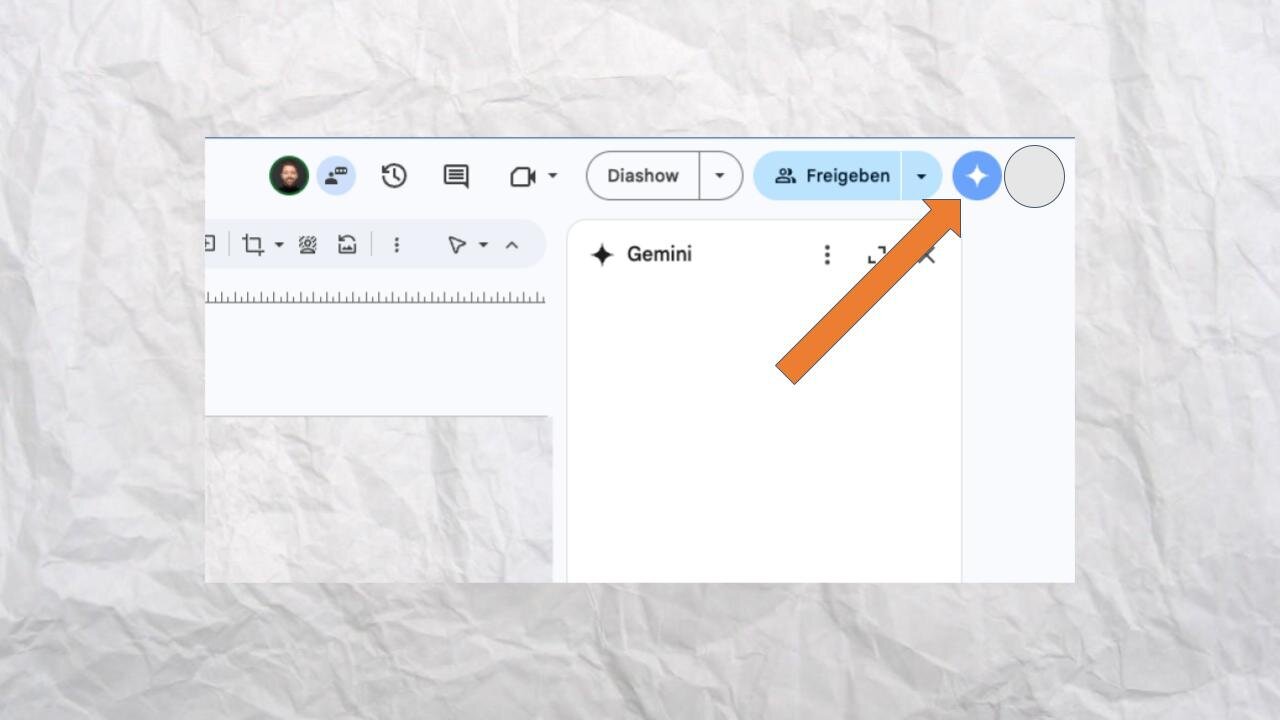
Task: Open version history clock icon
Action: coord(394,176)
